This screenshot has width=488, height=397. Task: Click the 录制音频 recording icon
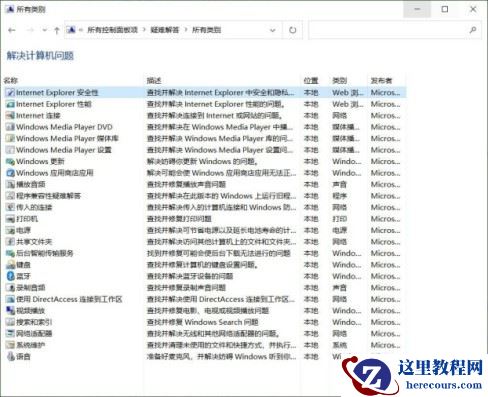pyautogui.click(x=11, y=288)
